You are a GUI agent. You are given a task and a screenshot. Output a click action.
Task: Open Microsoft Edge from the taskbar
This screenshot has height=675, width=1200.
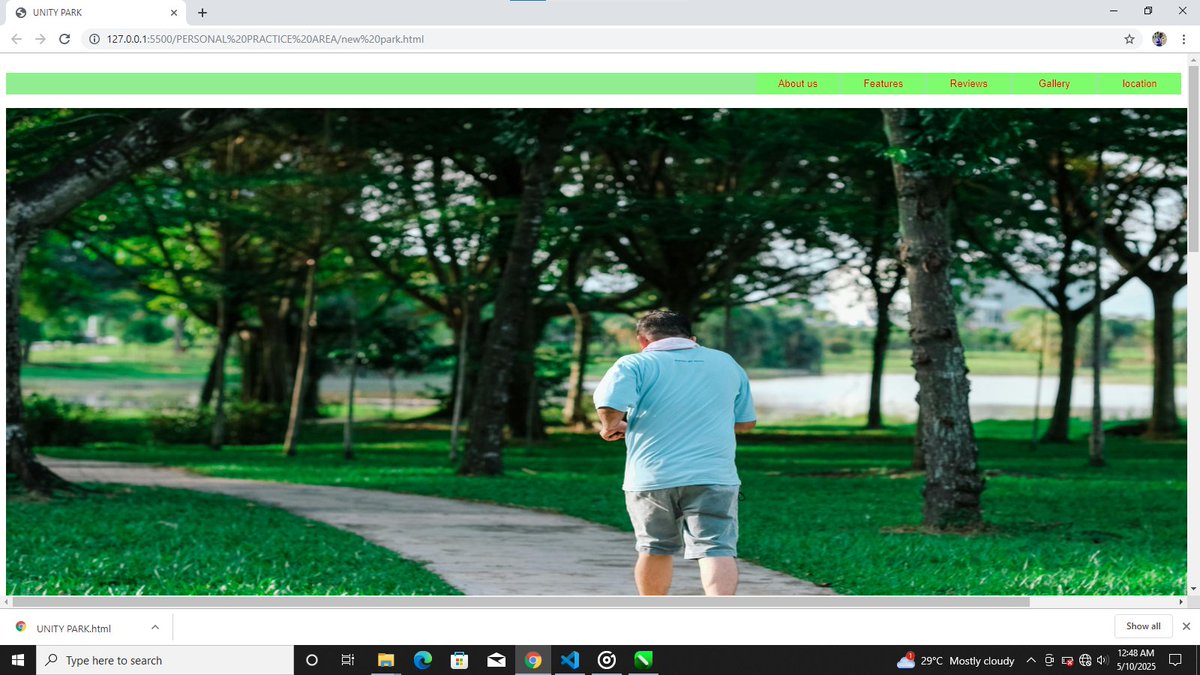click(422, 660)
